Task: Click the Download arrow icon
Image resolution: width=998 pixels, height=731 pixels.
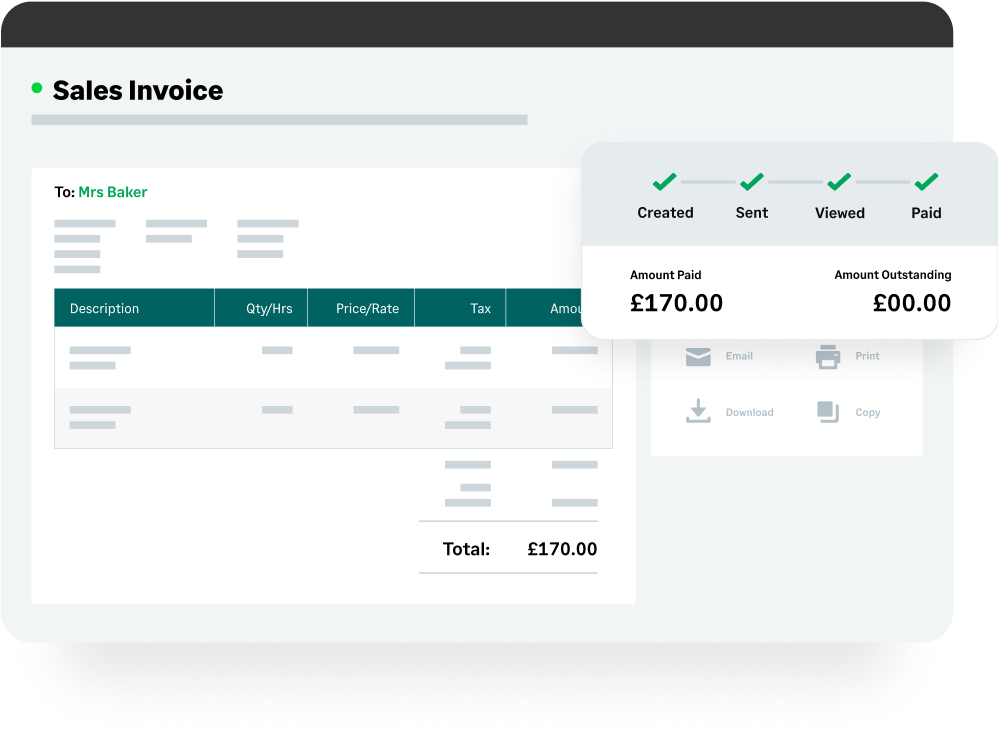Action: 698,411
